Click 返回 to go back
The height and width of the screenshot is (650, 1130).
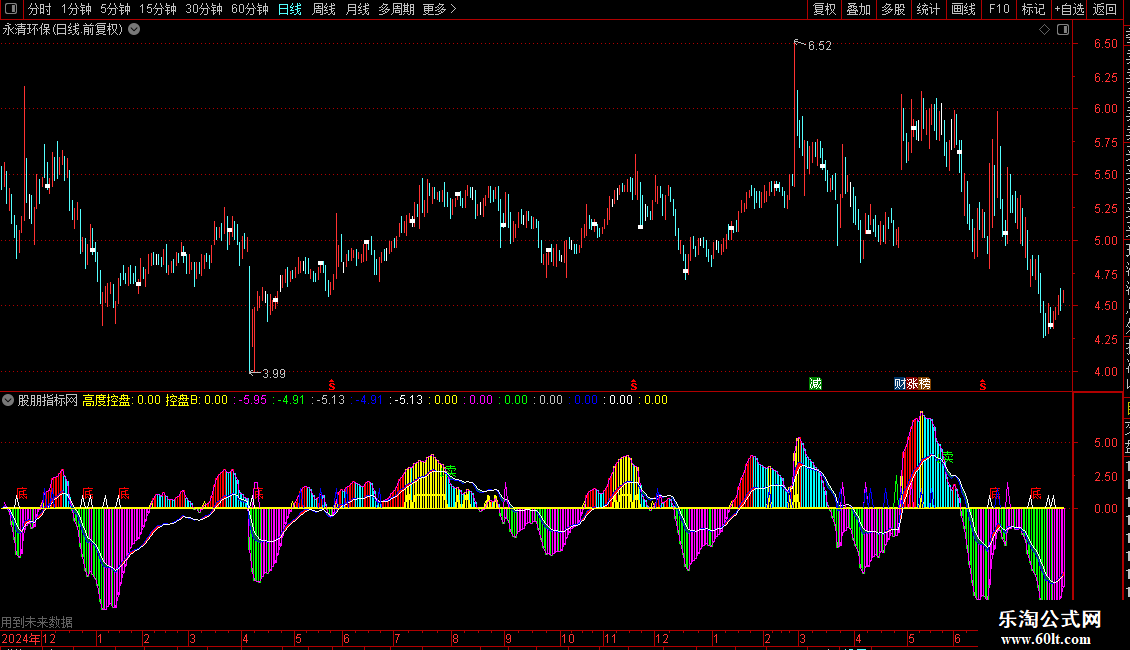(1105, 9)
